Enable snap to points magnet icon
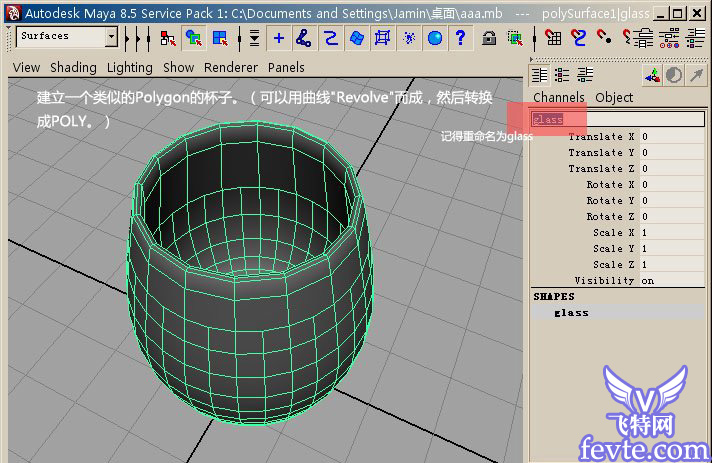 point(604,37)
